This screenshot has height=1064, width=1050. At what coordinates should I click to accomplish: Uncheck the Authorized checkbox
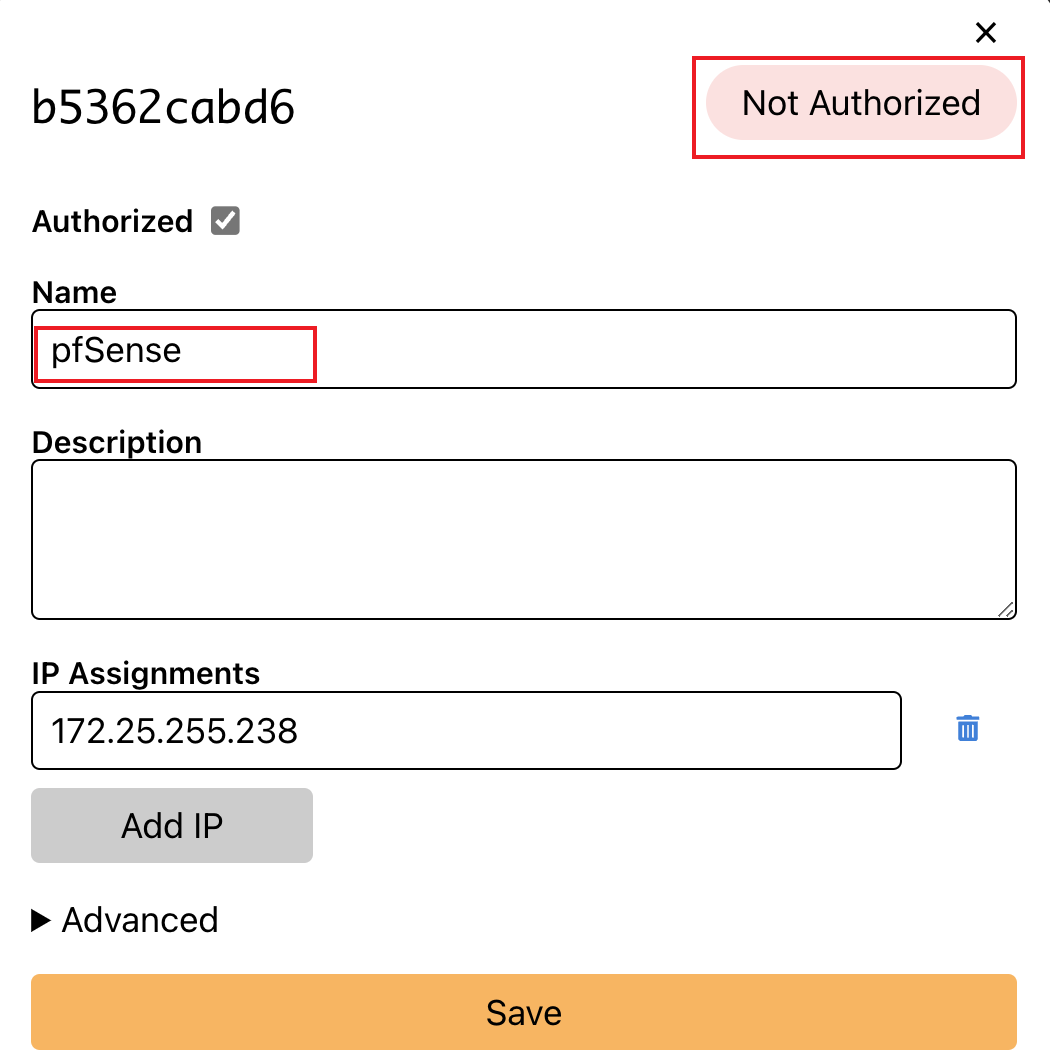[225, 221]
